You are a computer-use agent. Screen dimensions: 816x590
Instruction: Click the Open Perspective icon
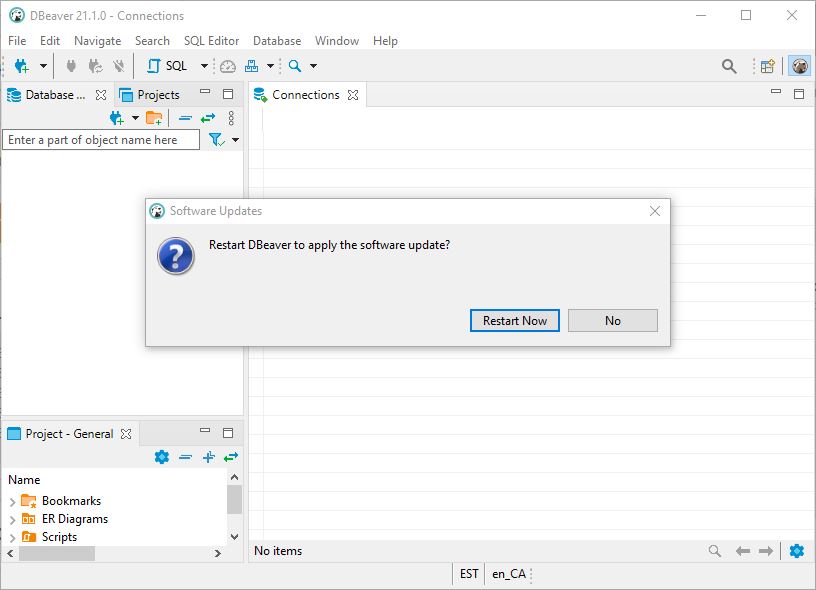(768, 66)
